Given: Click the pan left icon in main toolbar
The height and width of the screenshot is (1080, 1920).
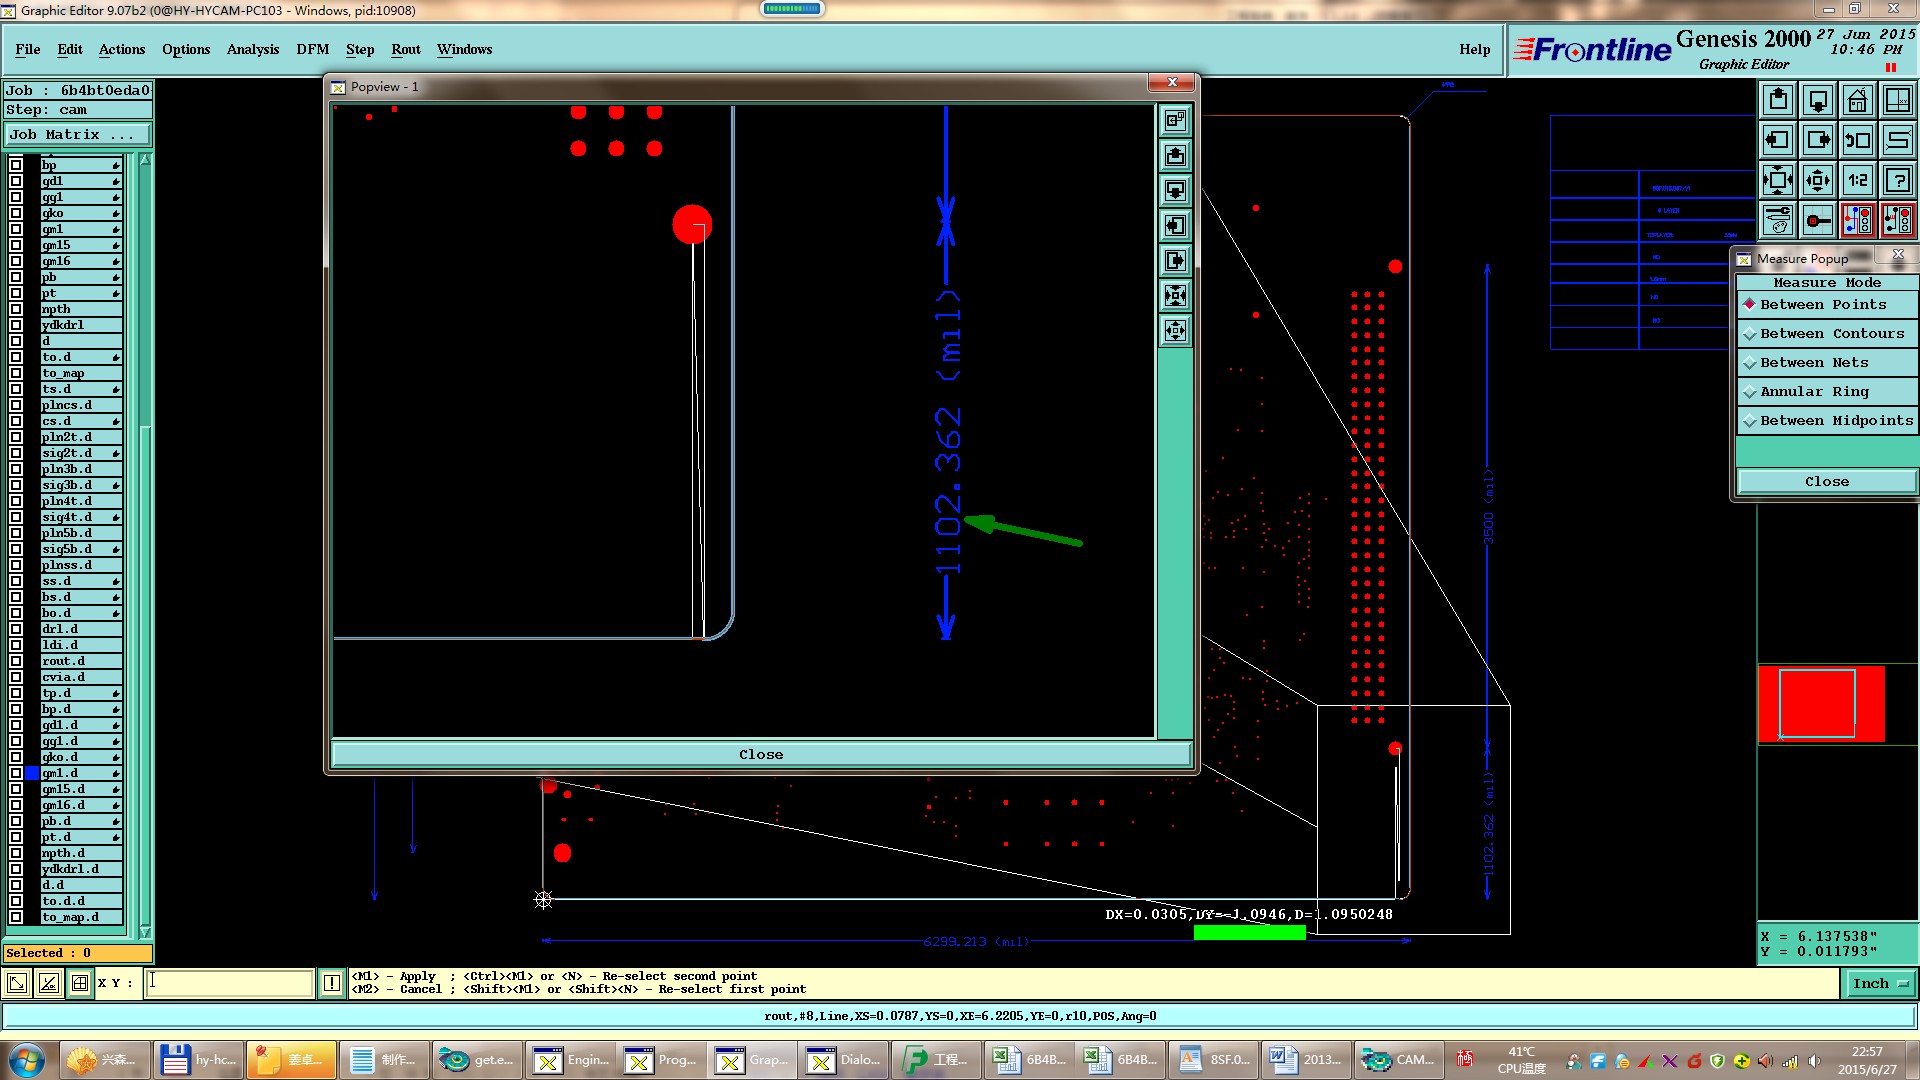Looking at the screenshot, I should 1778,140.
